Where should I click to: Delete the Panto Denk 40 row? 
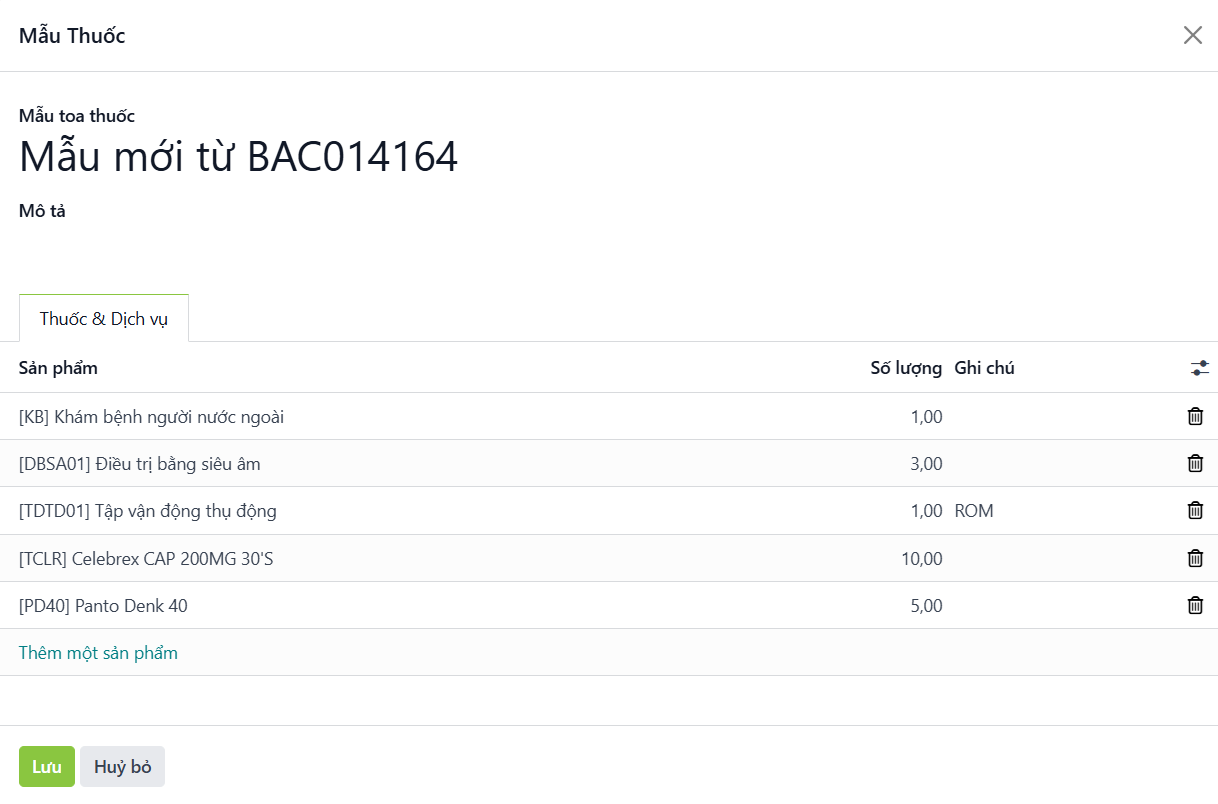click(x=1195, y=606)
